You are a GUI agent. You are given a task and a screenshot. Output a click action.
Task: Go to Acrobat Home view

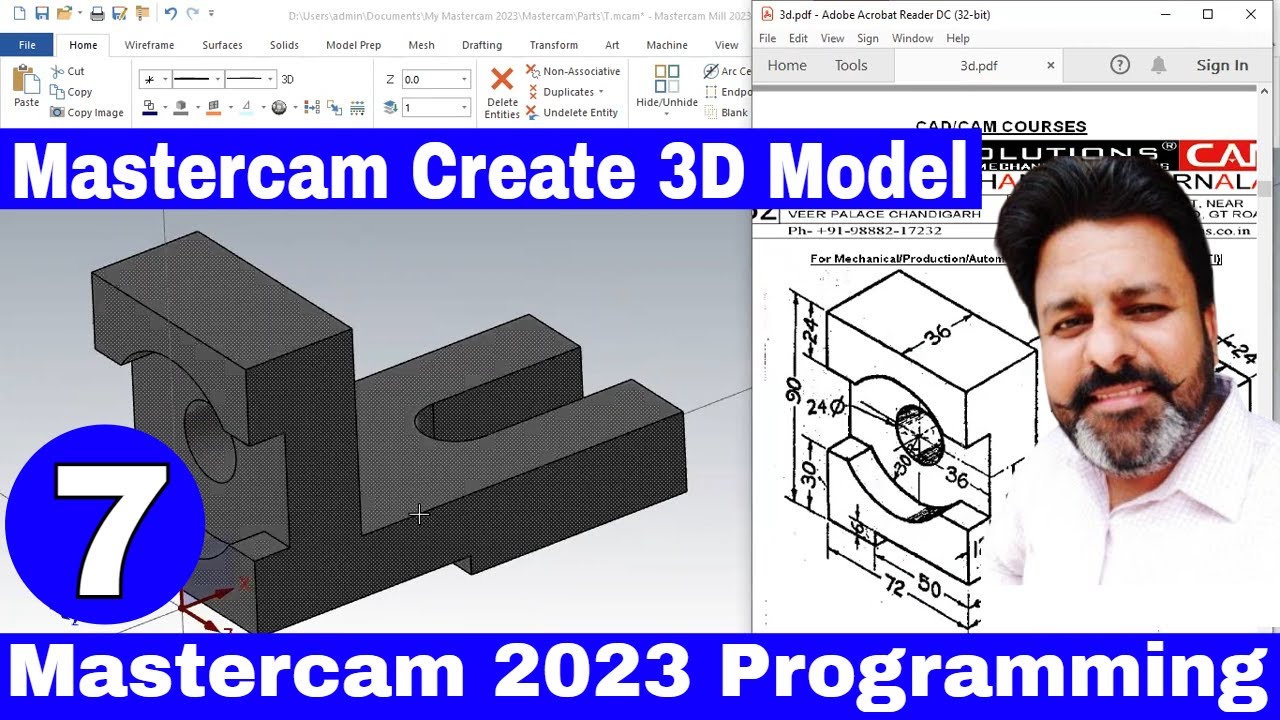pyautogui.click(x=787, y=65)
